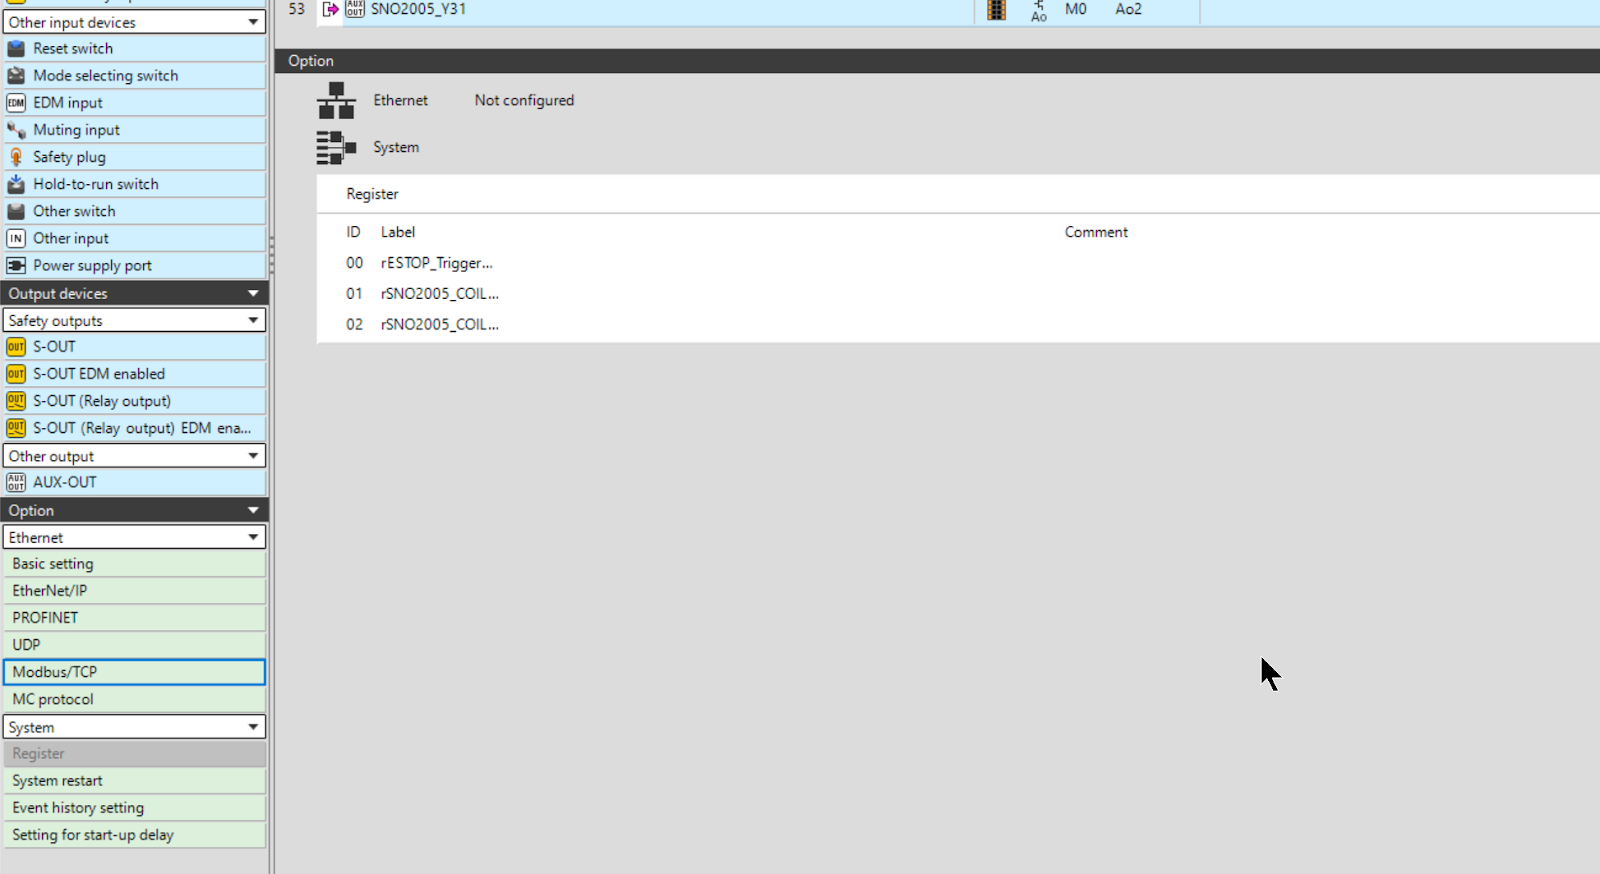The height and width of the screenshot is (874, 1600).
Task: Click the Ao2 cell in row 53
Action: point(1129,9)
